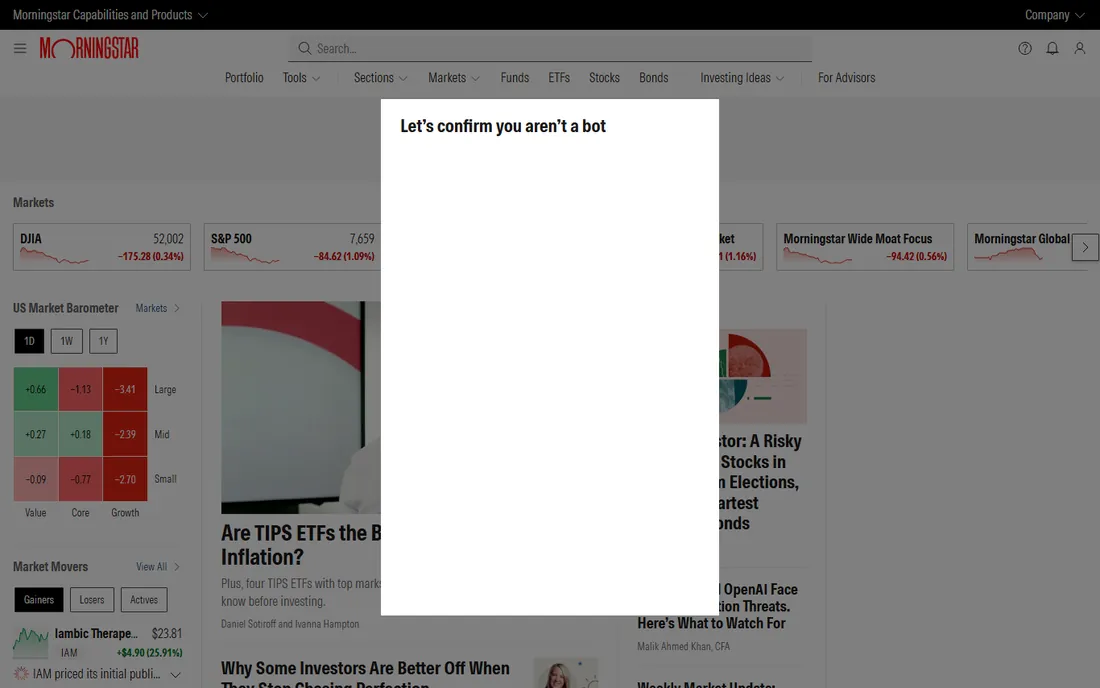
Task: Expand the IAM priced its initial chevron
Action: 175,675
